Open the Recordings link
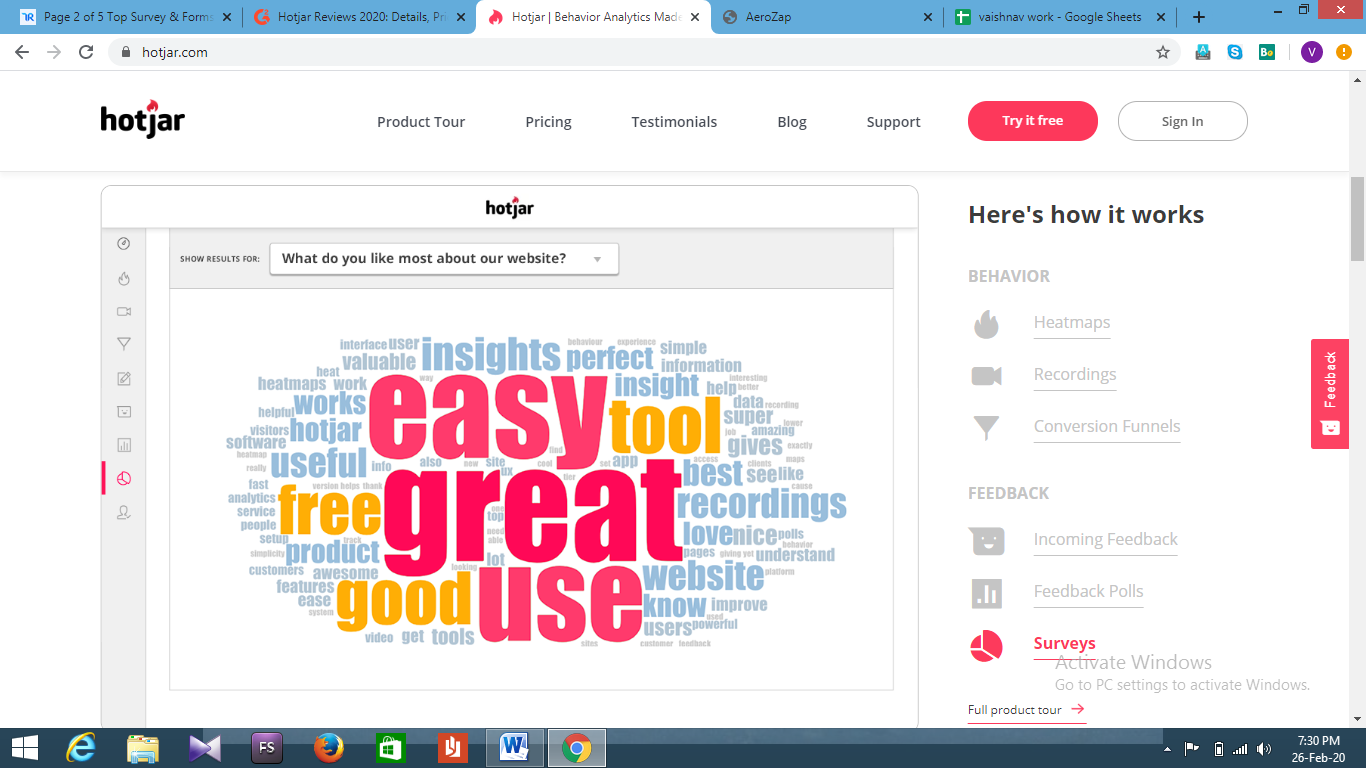 (1075, 375)
